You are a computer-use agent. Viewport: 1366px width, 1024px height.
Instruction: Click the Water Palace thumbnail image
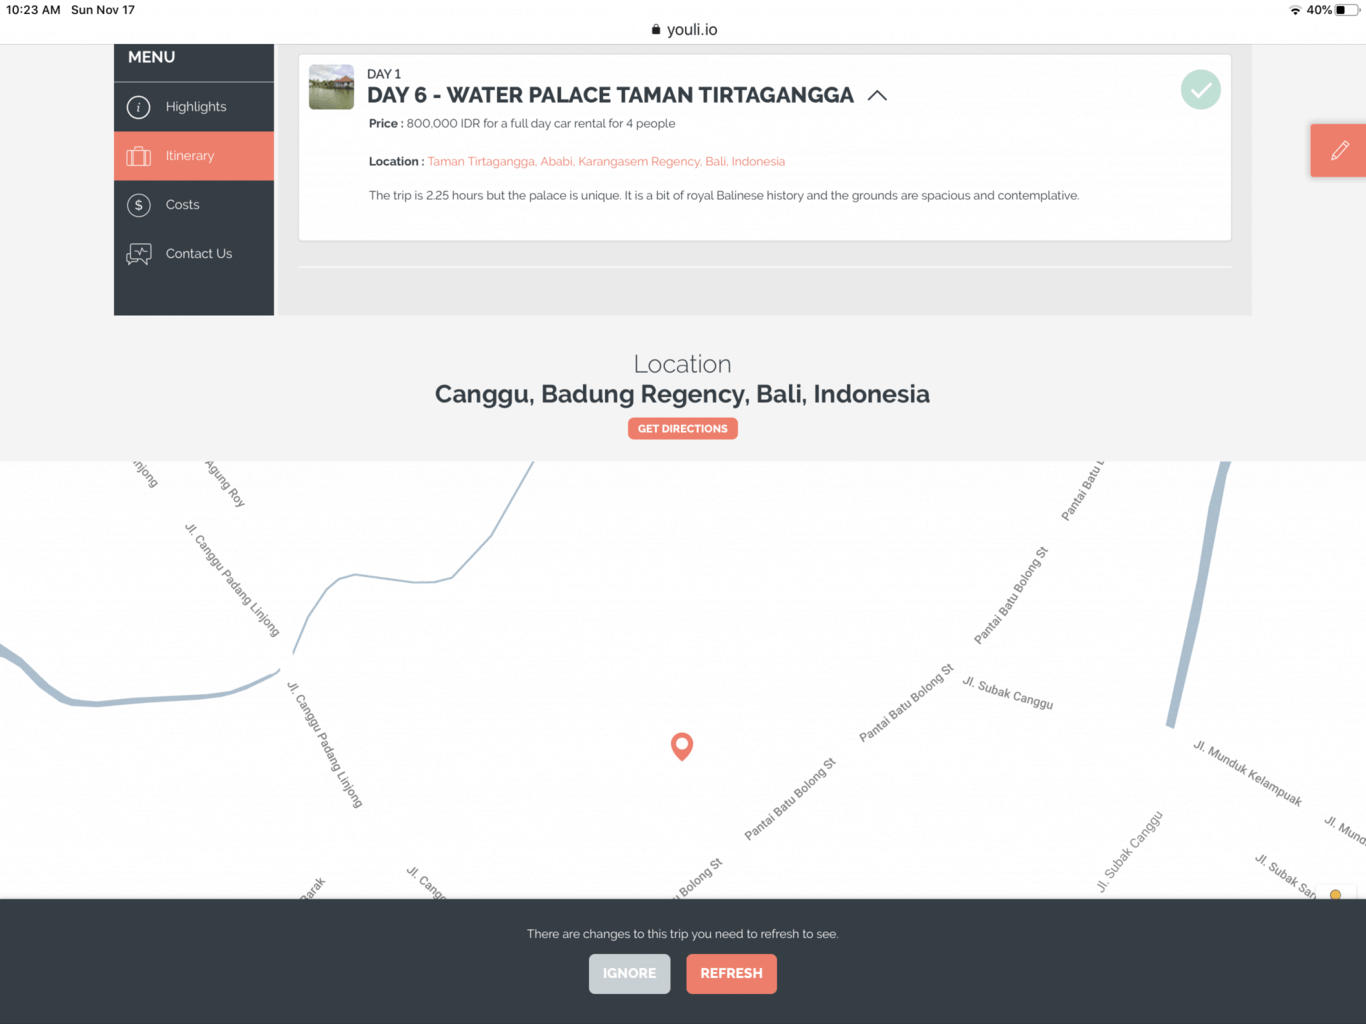coord(331,88)
